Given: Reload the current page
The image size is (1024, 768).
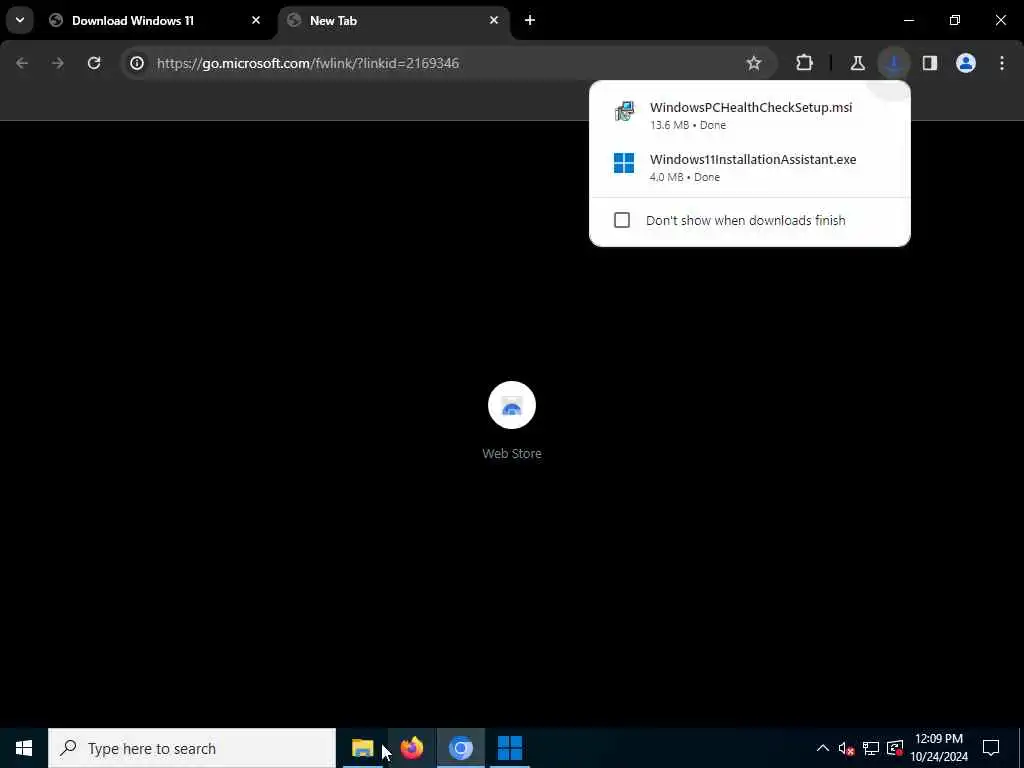Looking at the screenshot, I should tap(94, 63).
